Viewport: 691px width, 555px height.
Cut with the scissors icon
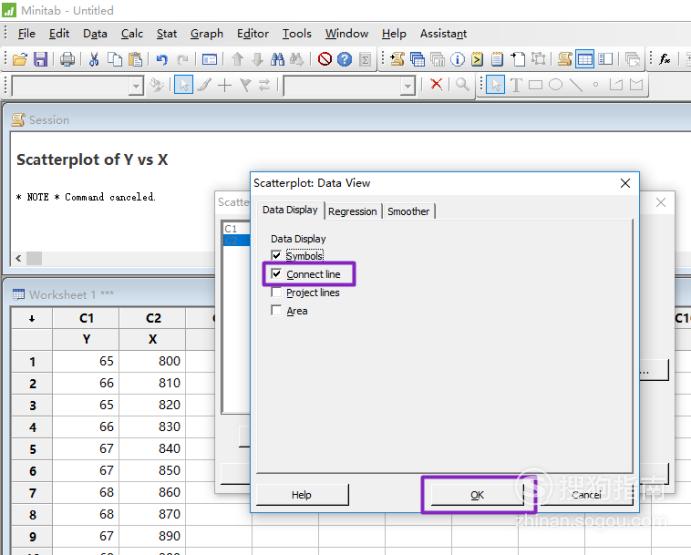tap(93, 59)
